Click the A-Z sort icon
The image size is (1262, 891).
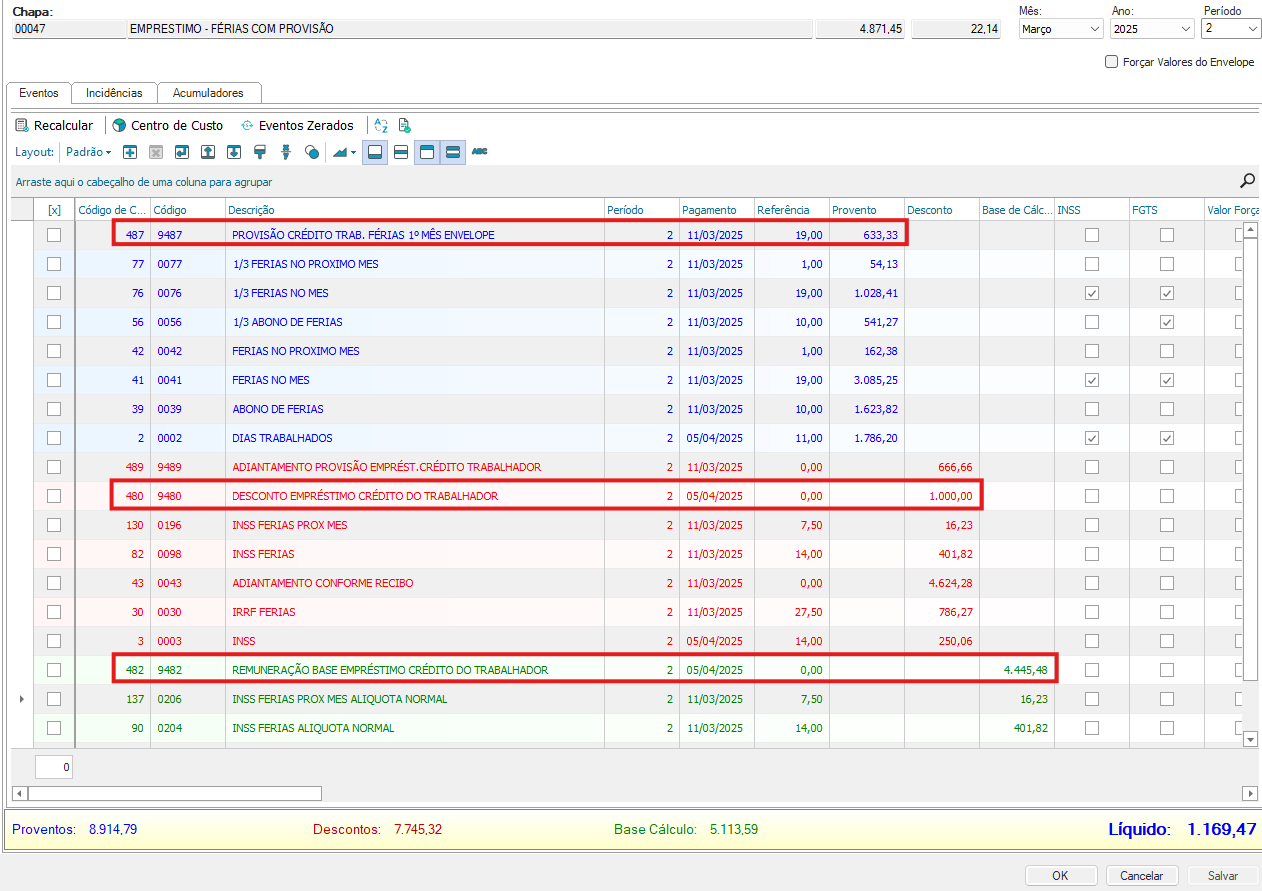pyautogui.click(x=381, y=126)
